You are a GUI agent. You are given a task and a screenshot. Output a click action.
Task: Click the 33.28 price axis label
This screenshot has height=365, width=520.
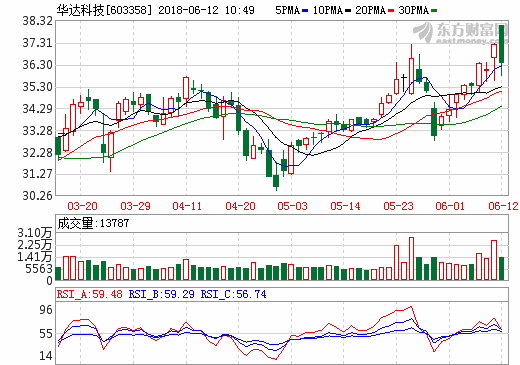pos(37,131)
